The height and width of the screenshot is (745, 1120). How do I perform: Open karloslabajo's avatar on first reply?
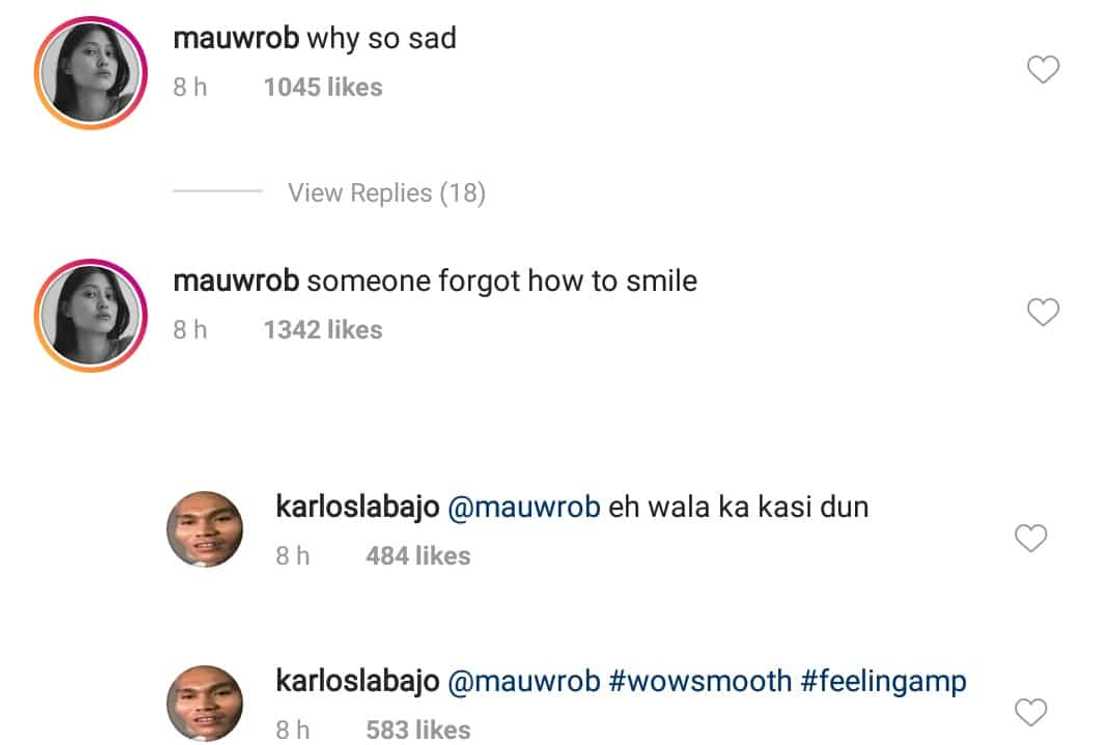coord(205,529)
